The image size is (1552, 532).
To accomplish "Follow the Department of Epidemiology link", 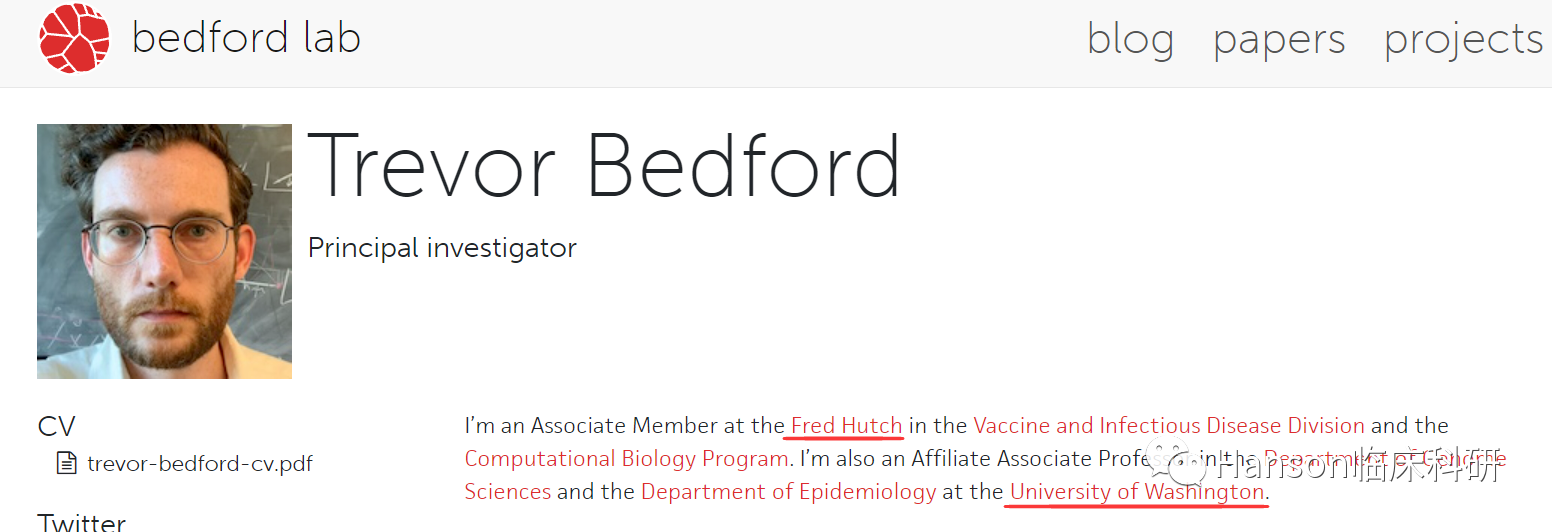I will [789, 492].
